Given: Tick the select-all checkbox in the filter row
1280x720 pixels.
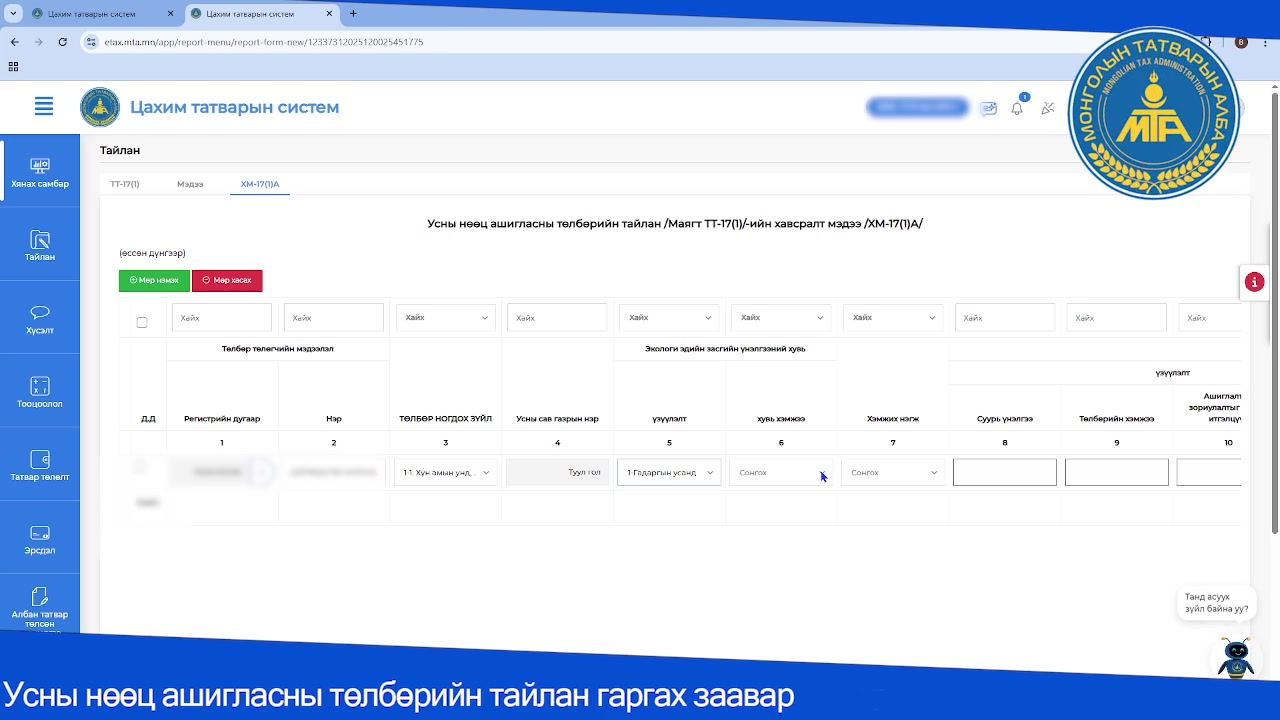Looking at the screenshot, I should coord(142,322).
